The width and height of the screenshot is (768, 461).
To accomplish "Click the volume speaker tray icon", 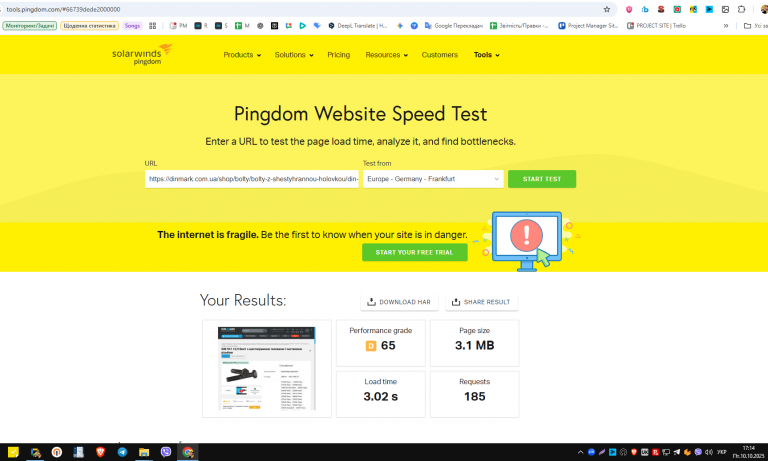I will tap(709, 452).
